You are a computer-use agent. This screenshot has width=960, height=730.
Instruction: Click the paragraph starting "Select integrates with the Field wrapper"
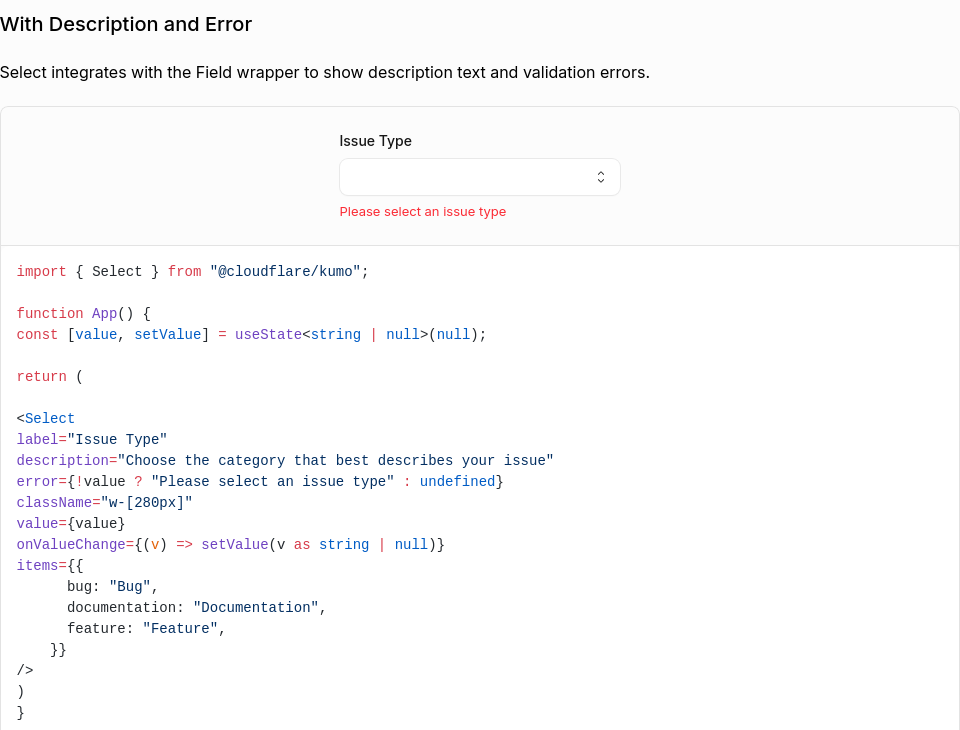(324, 72)
